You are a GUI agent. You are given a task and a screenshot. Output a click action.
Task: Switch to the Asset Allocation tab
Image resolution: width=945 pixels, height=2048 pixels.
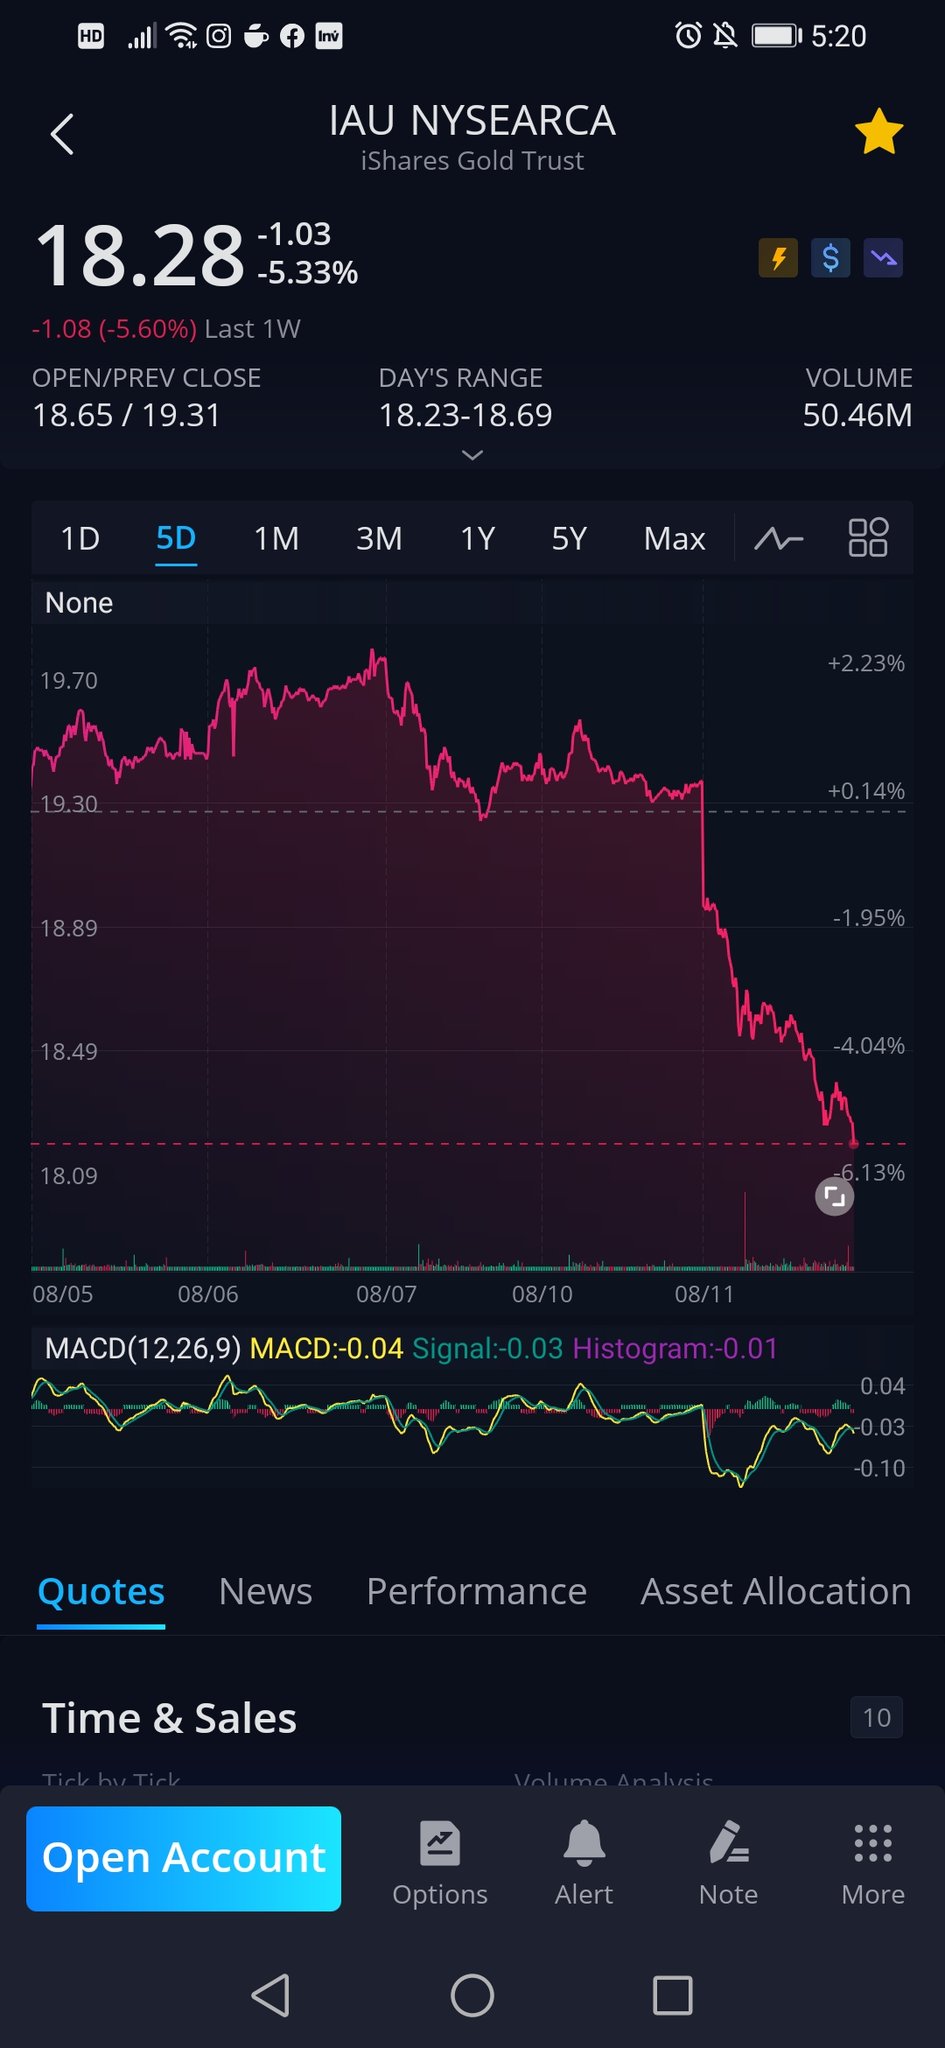pyautogui.click(x=776, y=1591)
